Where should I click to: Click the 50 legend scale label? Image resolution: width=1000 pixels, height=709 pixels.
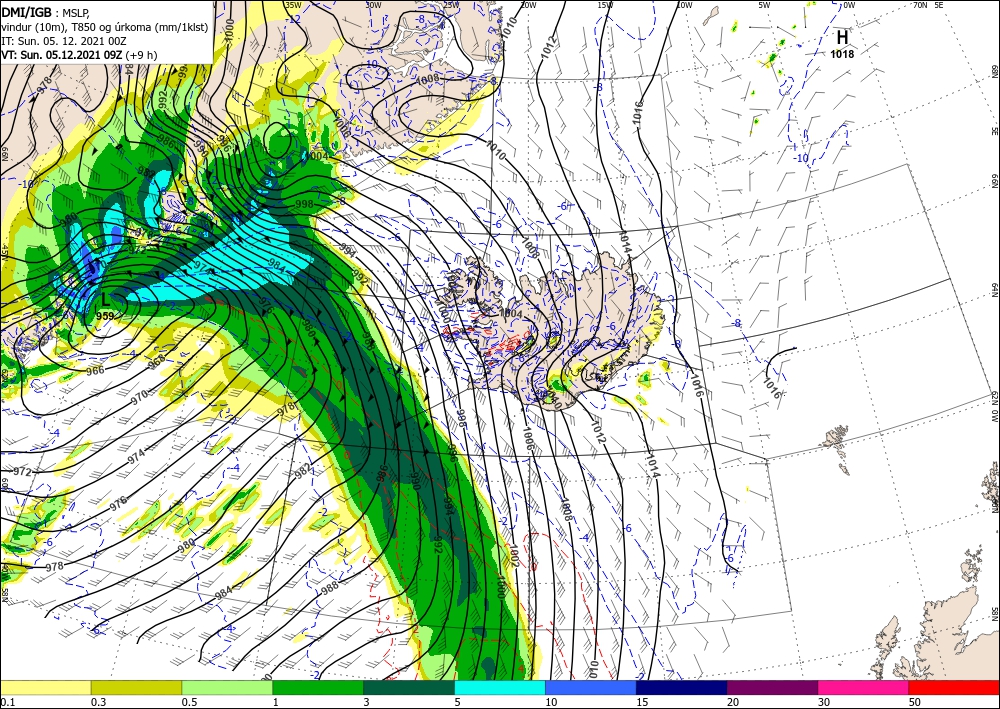coord(915,702)
